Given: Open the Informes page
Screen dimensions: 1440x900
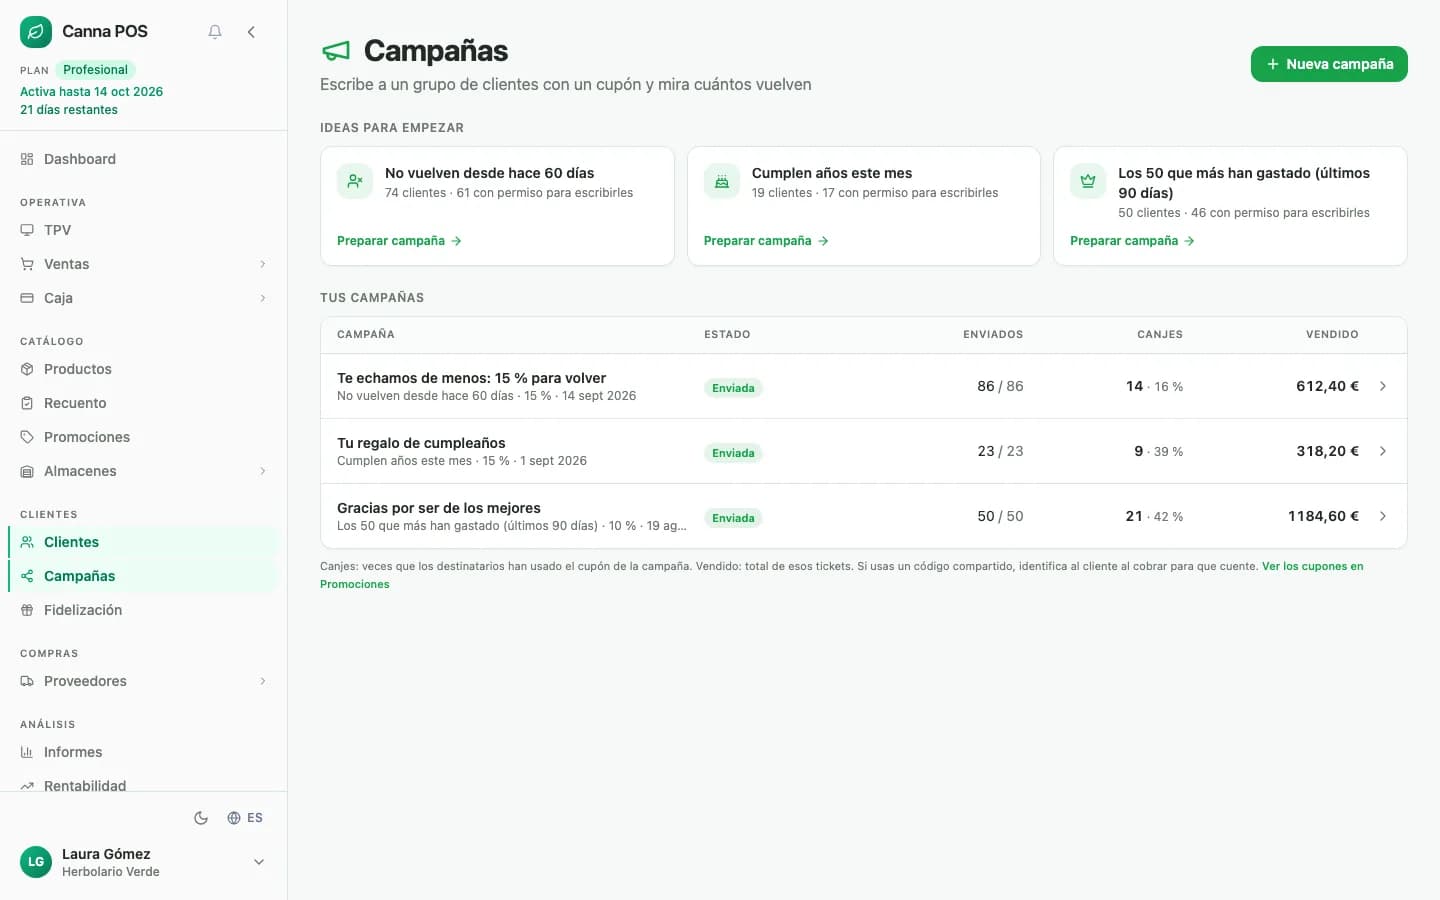Looking at the screenshot, I should [143, 752].
